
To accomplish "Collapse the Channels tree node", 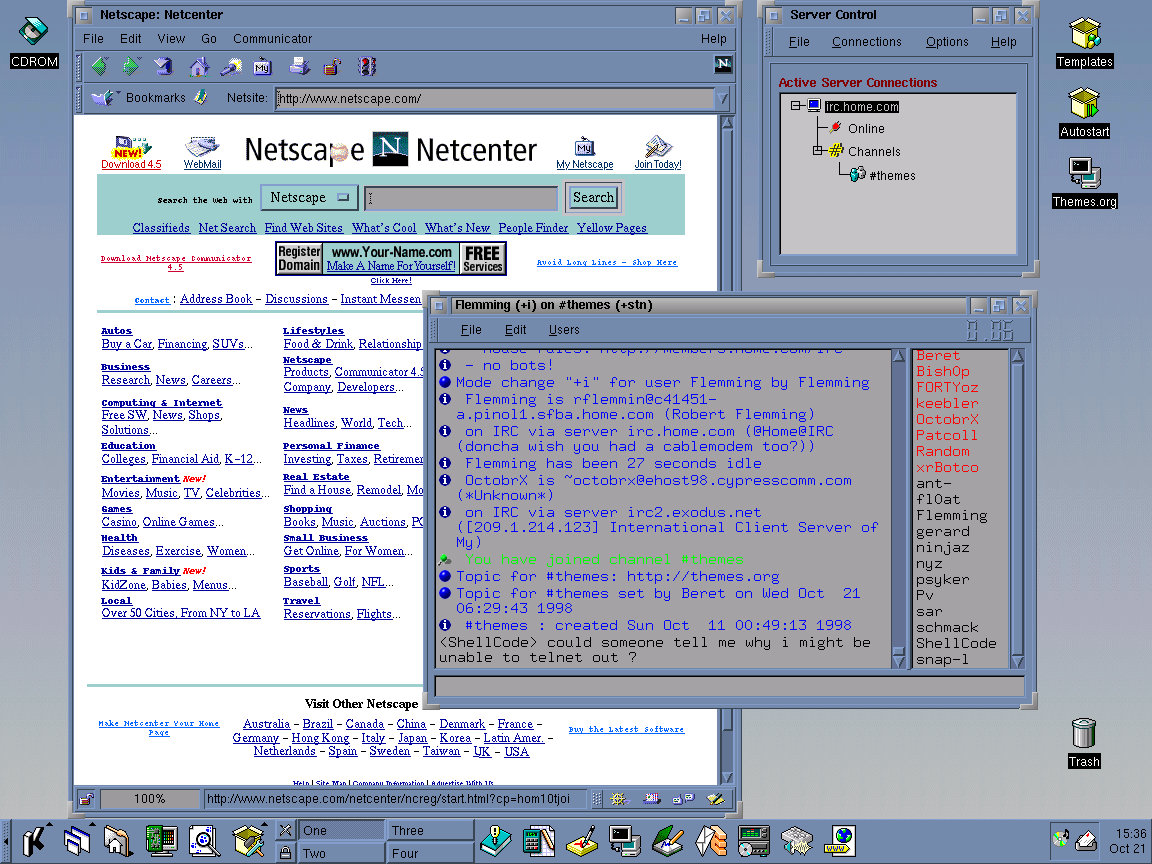I will pyautogui.click(x=817, y=151).
